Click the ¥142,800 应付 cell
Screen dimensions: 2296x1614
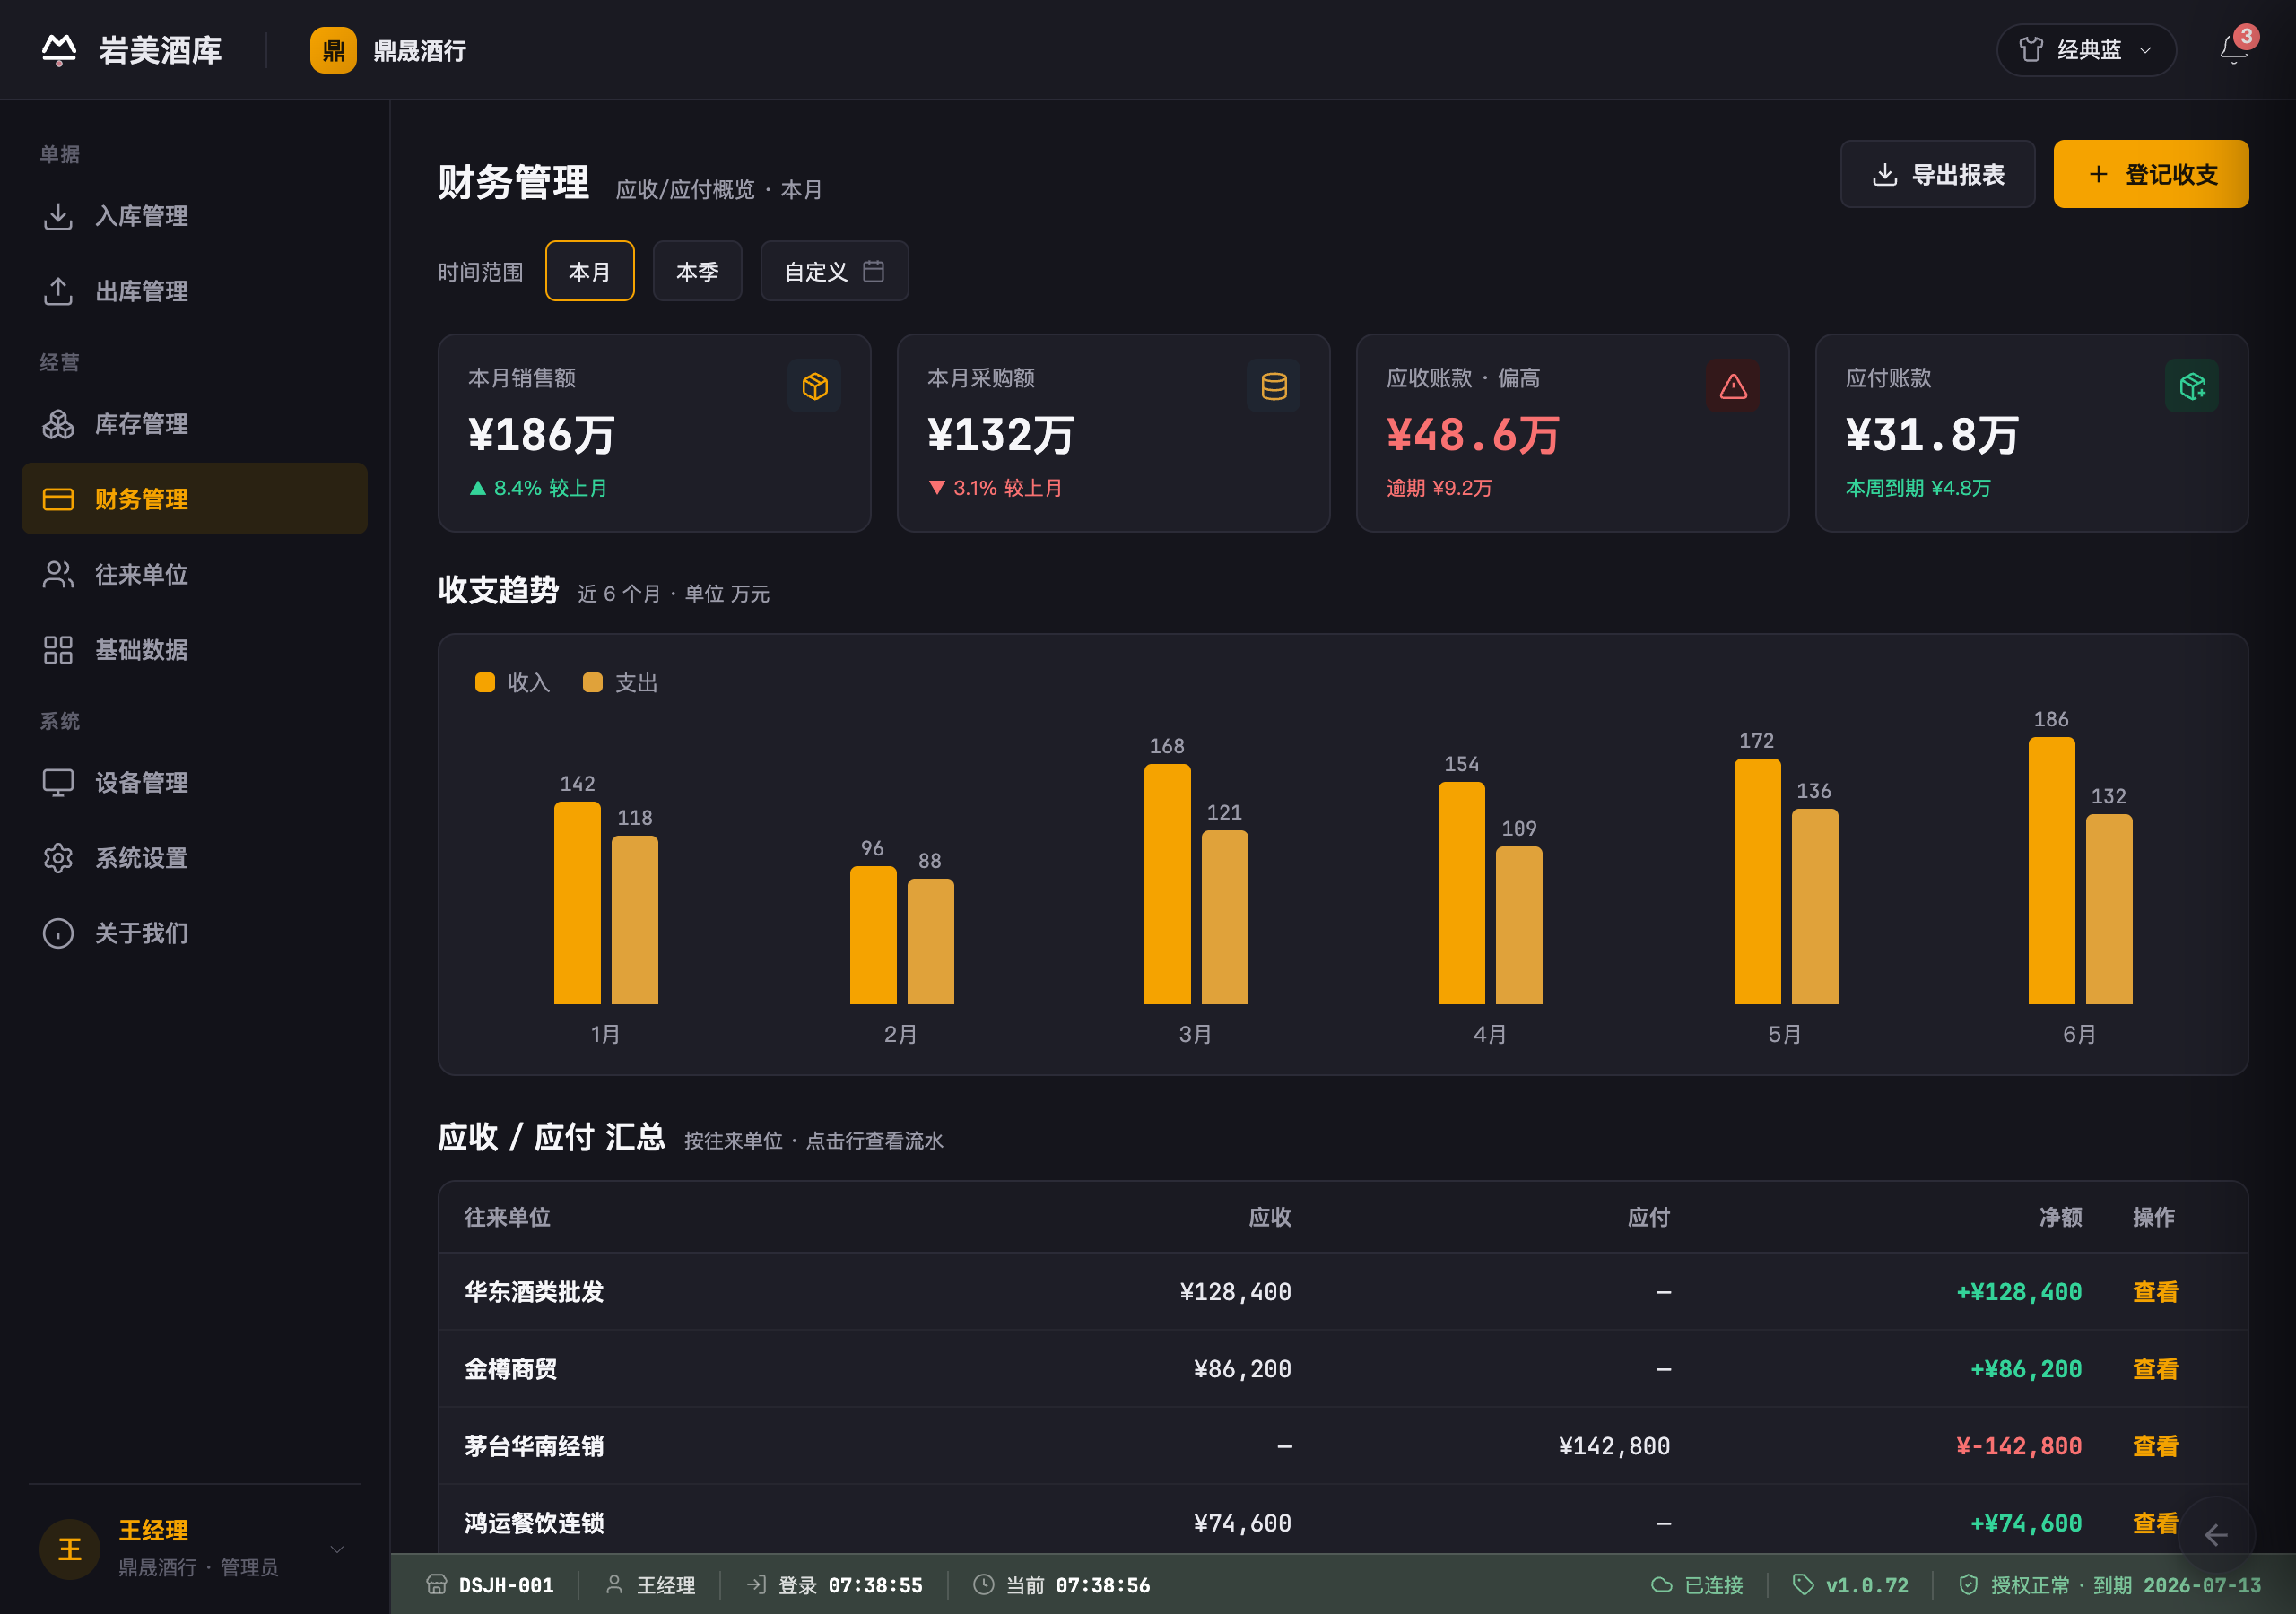click(1614, 1446)
